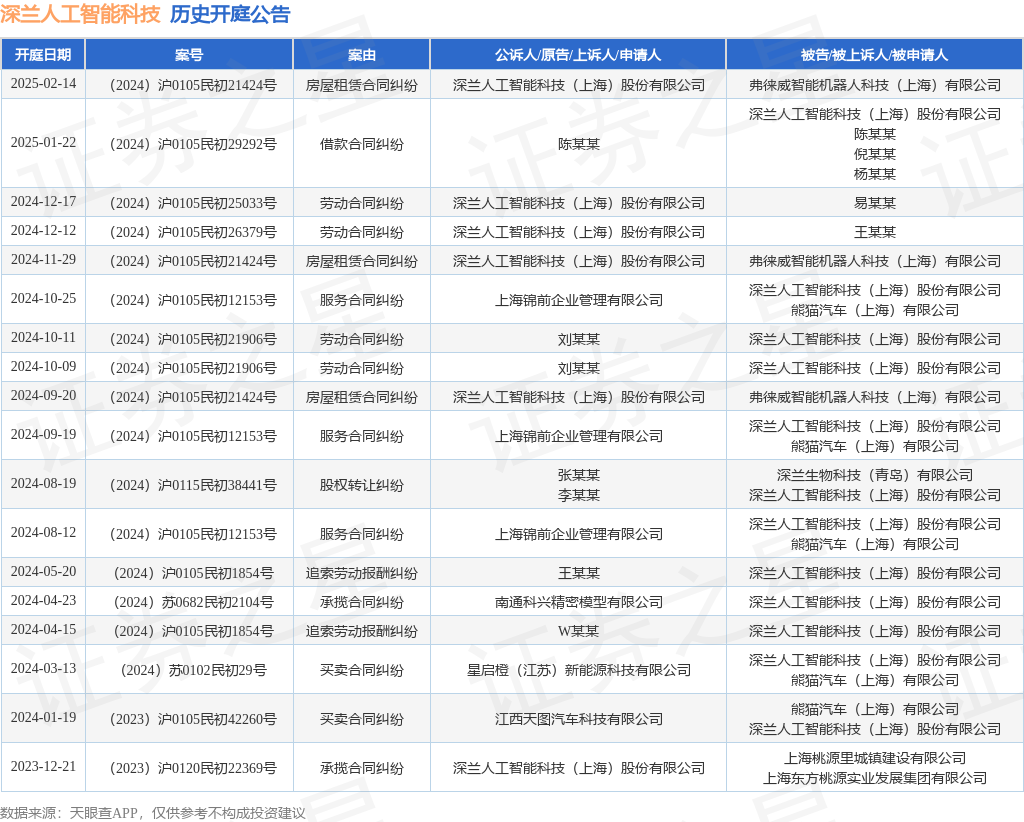Image resolution: width=1024 pixels, height=822 pixels.
Task: Click the 深兰人工智能科技 title
Action: [x=78, y=15]
